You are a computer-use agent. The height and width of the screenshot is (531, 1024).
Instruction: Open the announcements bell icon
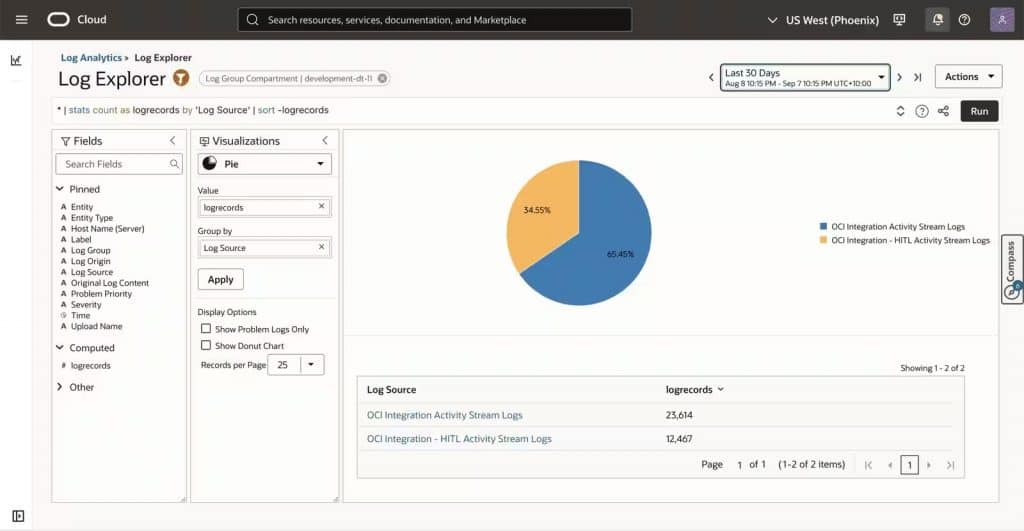click(937, 20)
